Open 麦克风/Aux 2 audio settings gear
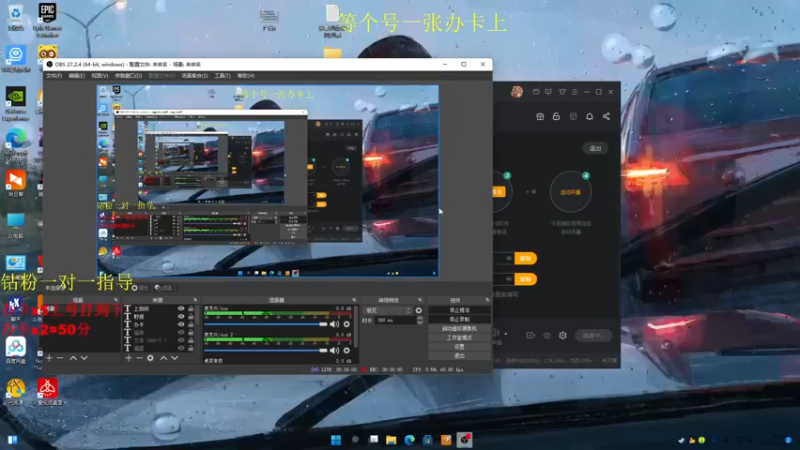 point(347,351)
